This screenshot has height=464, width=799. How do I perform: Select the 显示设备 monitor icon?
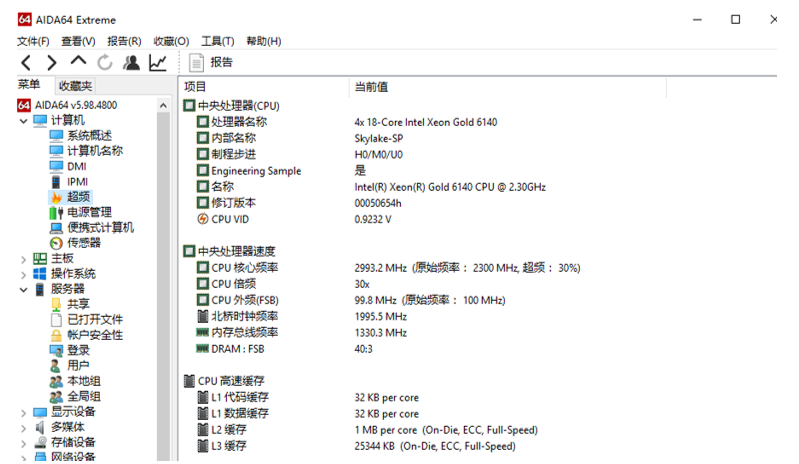pyautogui.click(x=40, y=412)
